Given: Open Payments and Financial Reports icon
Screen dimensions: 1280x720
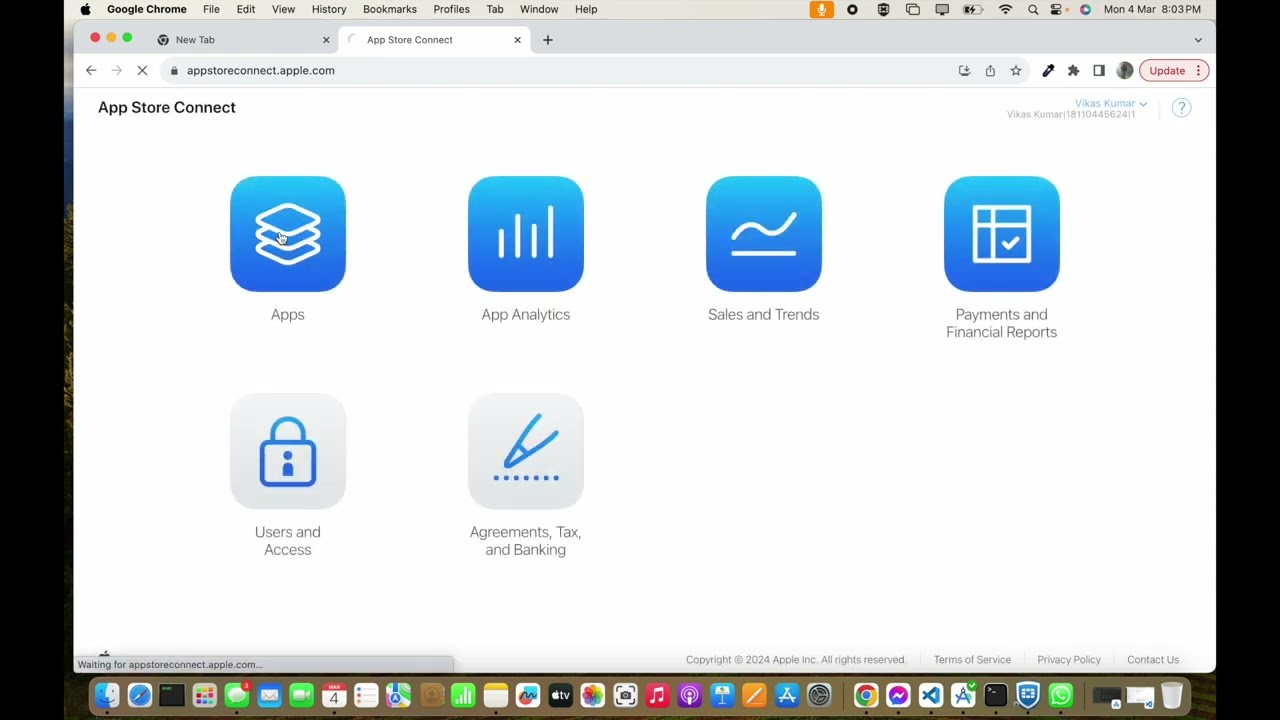Looking at the screenshot, I should 1002,234.
